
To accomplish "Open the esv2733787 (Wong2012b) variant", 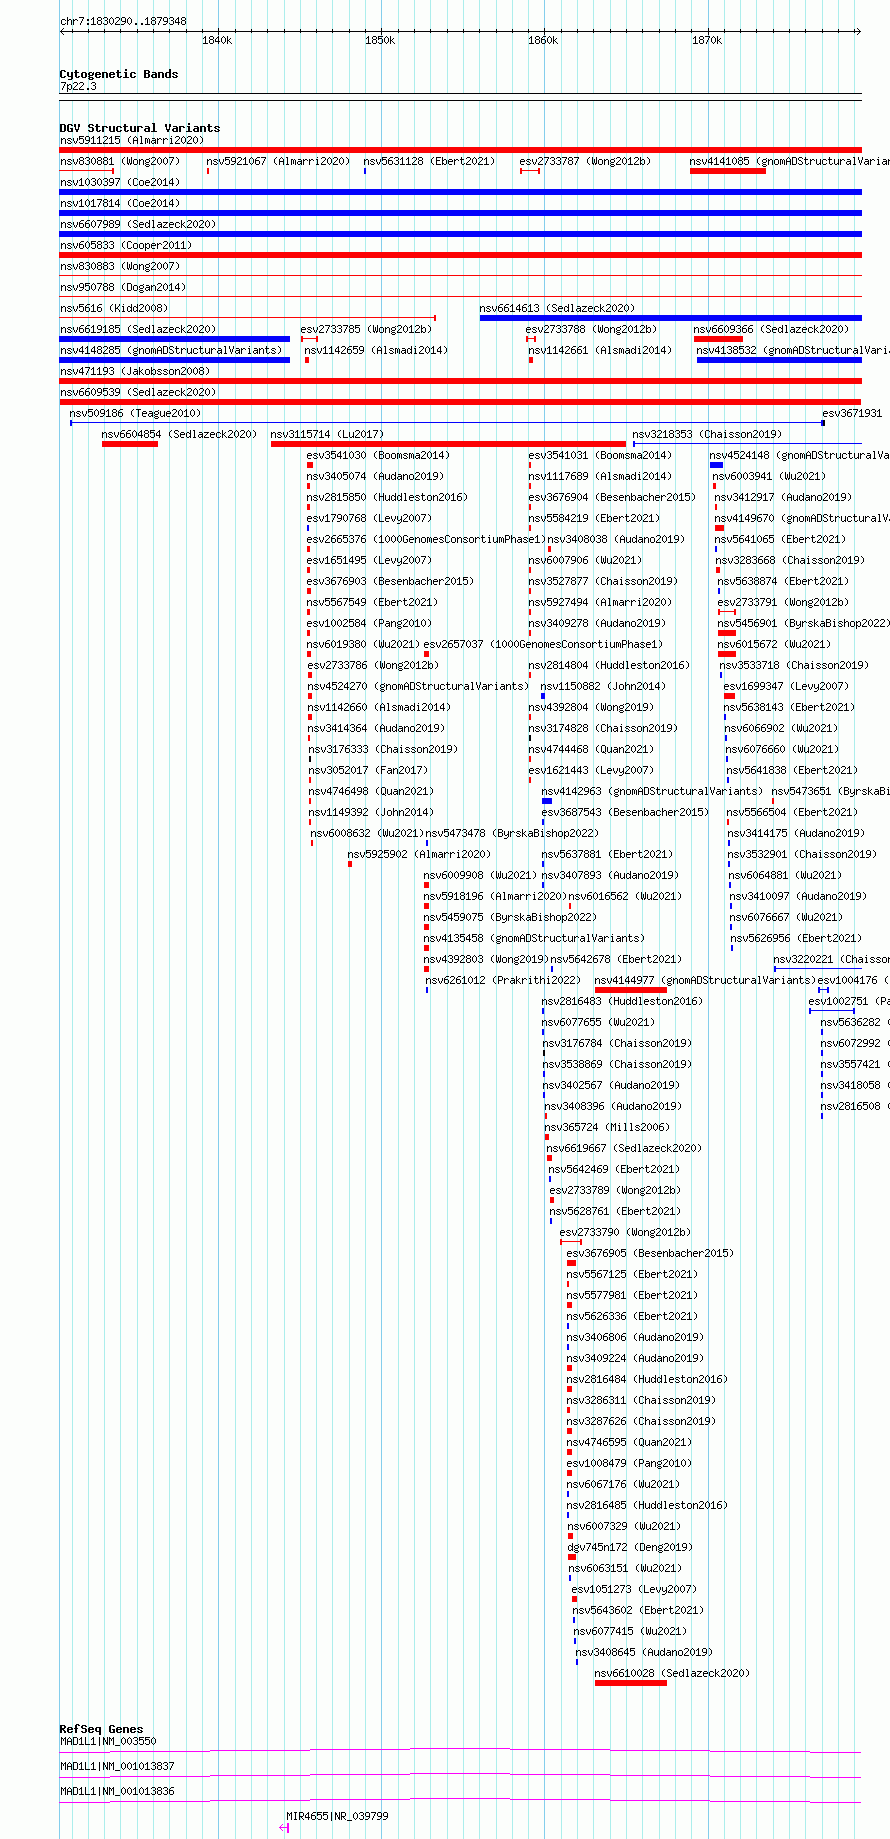I will 585,161.
